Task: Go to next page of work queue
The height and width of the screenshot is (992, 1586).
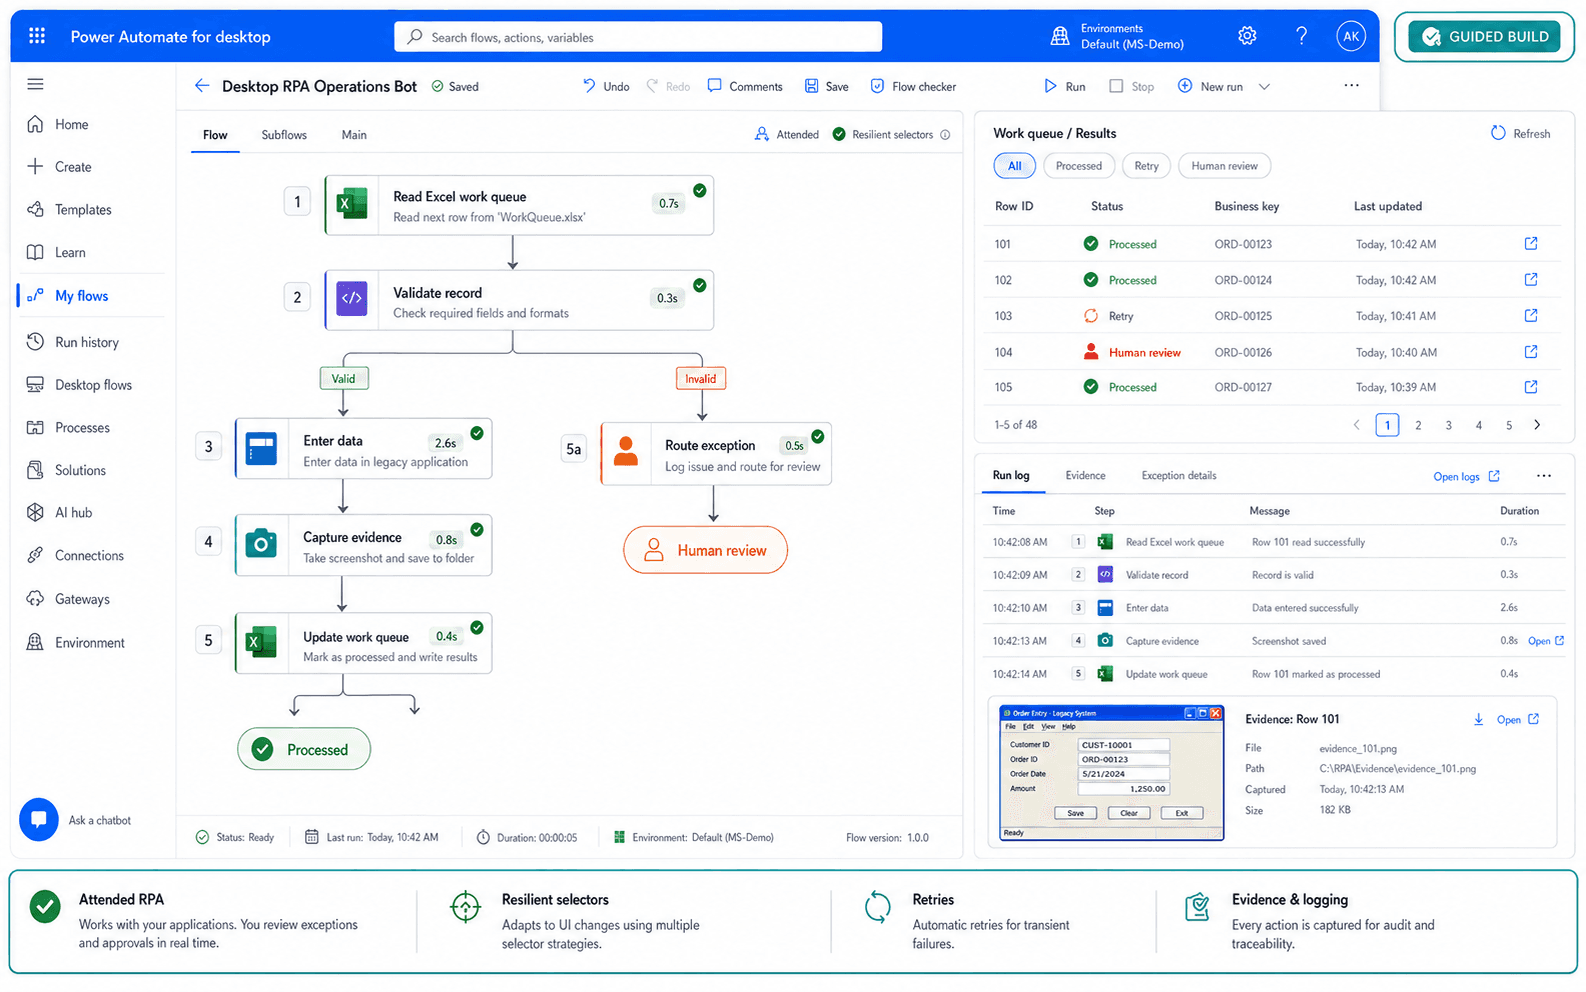Action: coord(1537,425)
